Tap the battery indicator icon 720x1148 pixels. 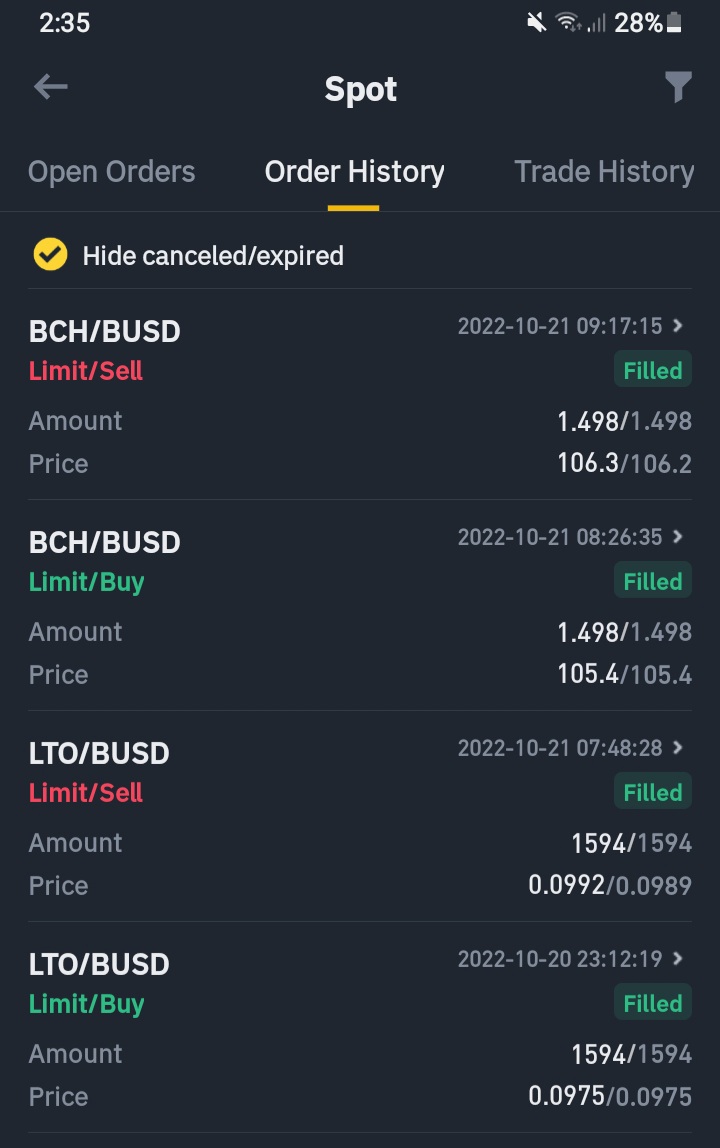coord(675,23)
